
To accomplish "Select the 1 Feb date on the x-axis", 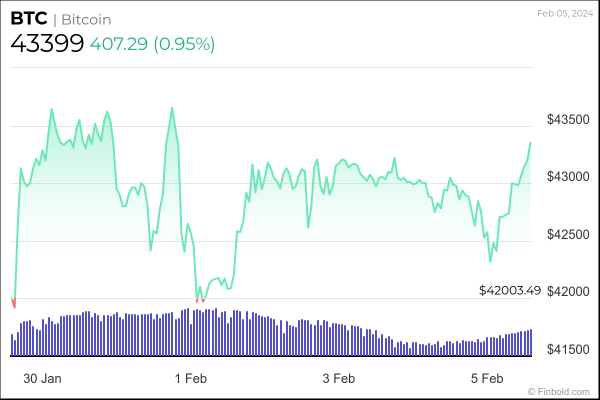I will 190,378.
